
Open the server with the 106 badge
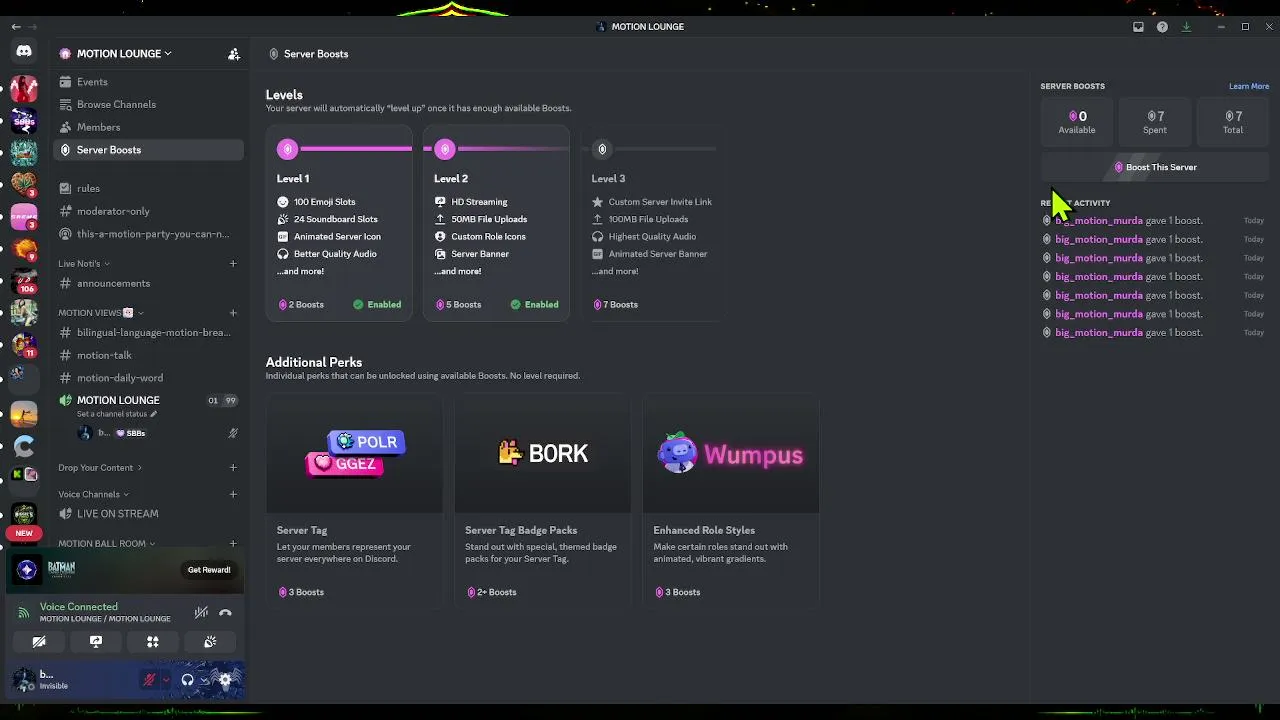point(24,279)
